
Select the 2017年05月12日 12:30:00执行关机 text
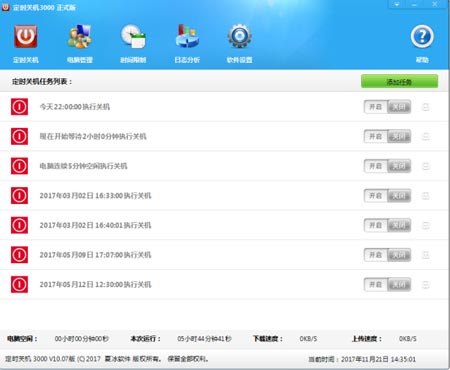pyautogui.click(x=95, y=285)
